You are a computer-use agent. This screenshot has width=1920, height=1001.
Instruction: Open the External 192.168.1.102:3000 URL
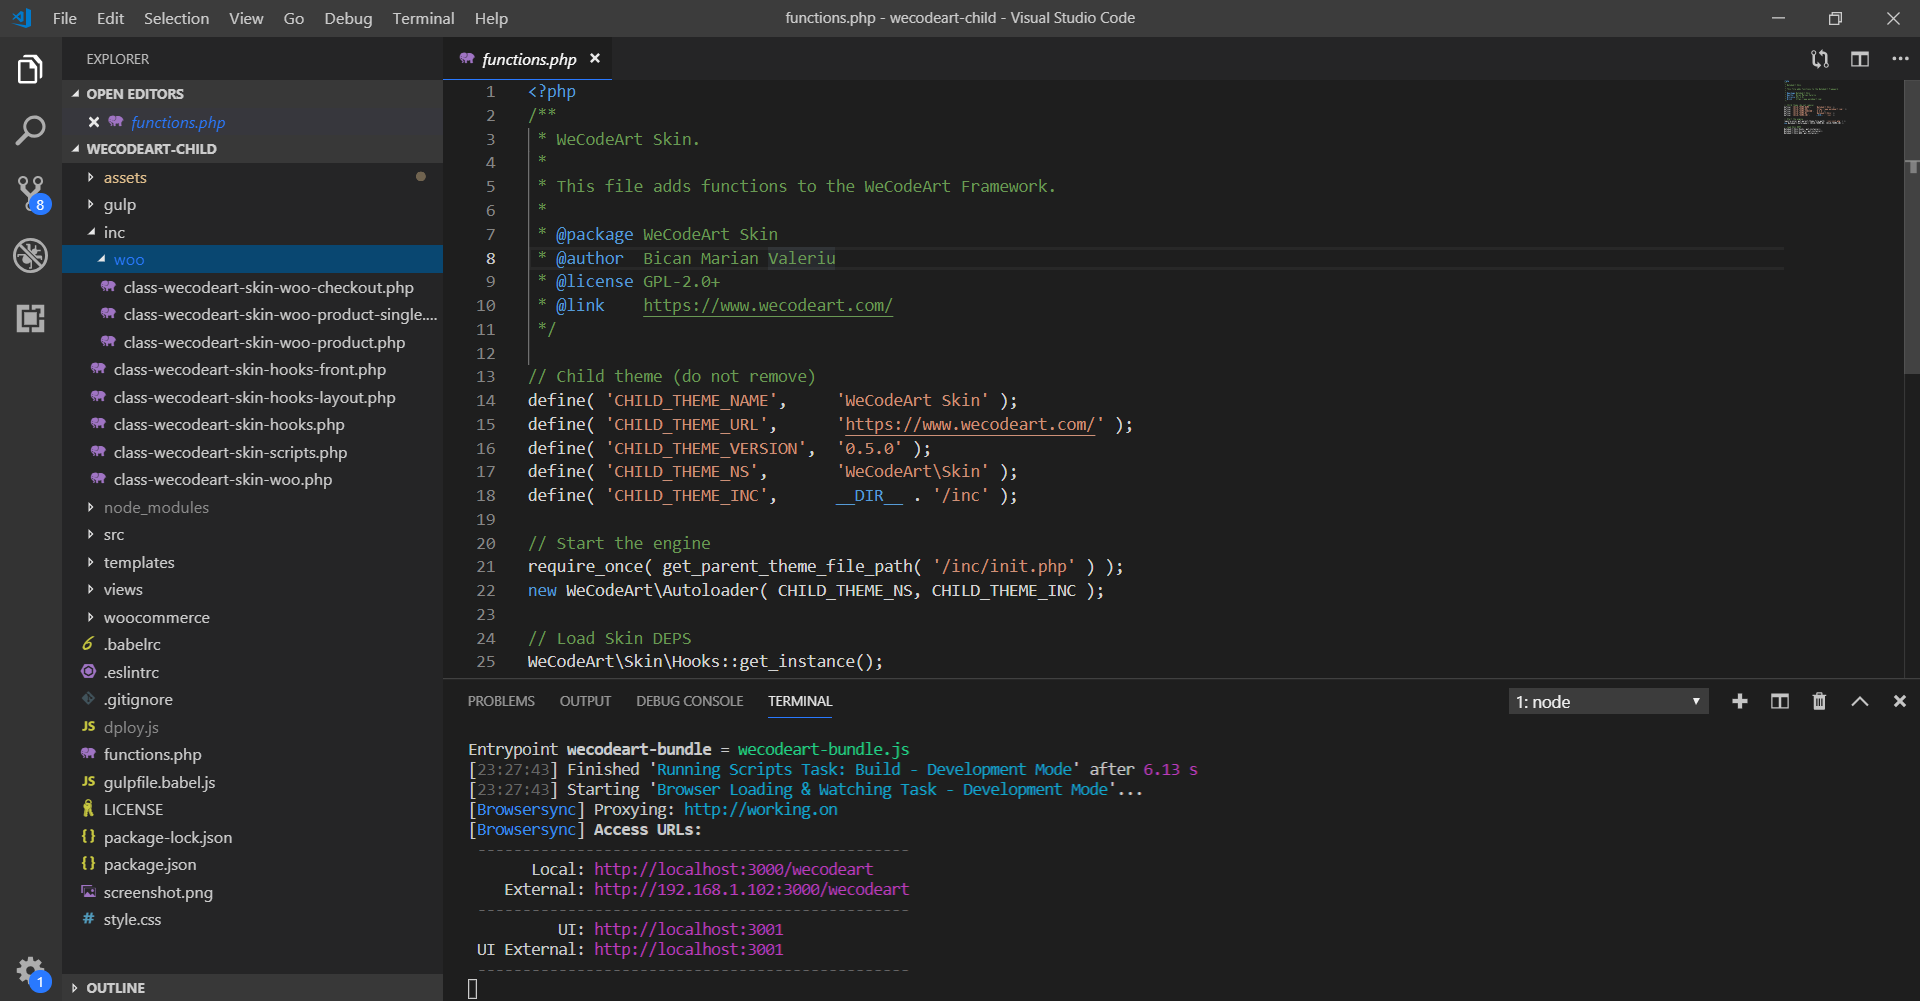751,889
